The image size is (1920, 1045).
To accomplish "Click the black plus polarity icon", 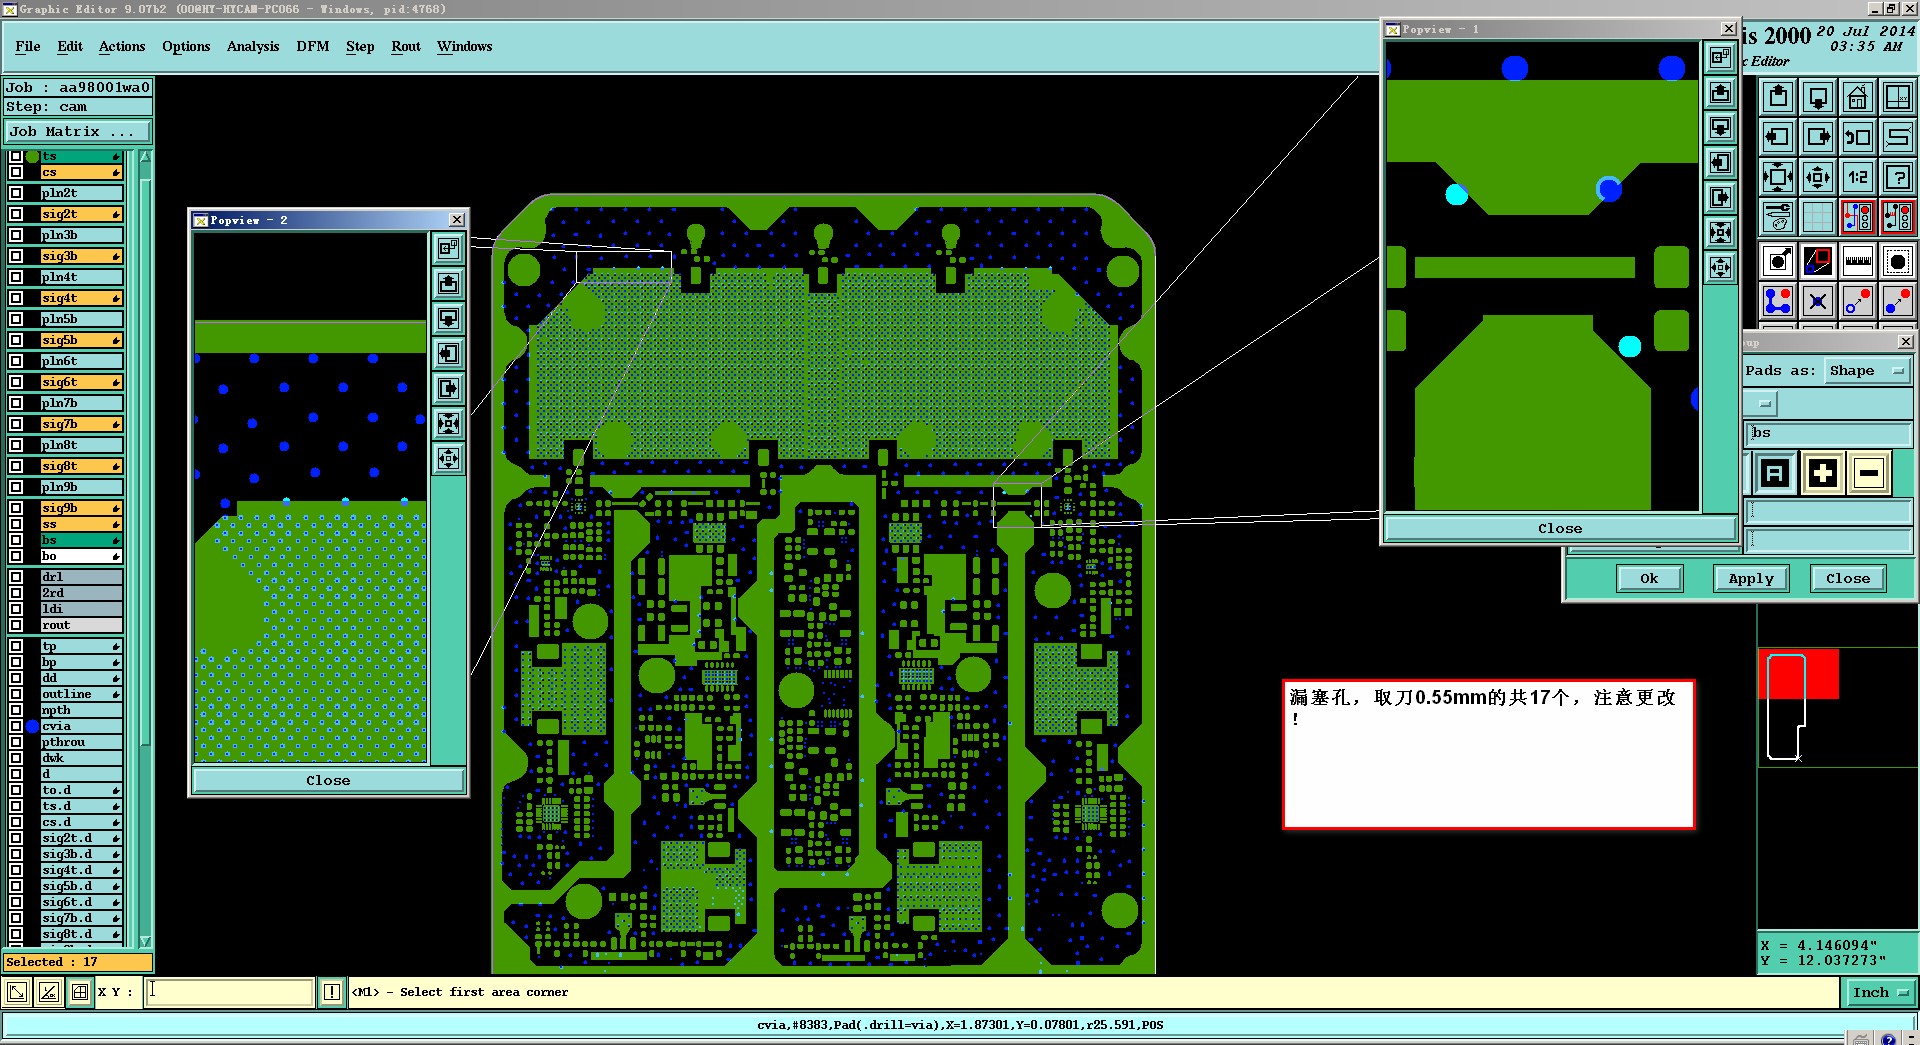I will tap(1822, 473).
